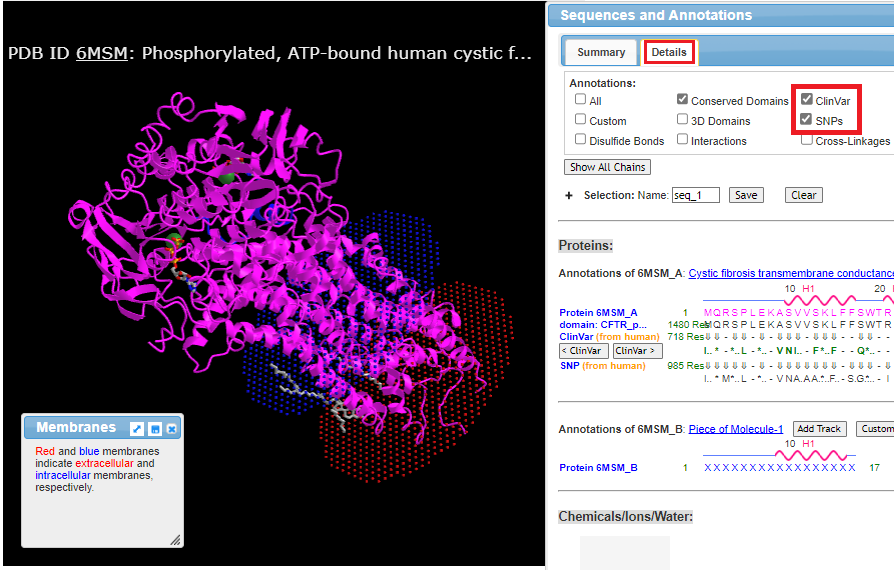Grab the Membranes dialog corner handle

(x=176, y=540)
